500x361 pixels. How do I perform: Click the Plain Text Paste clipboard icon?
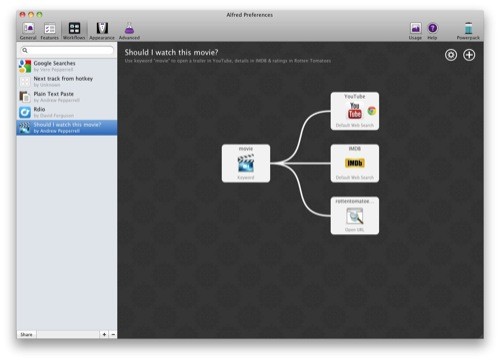(x=25, y=97)
